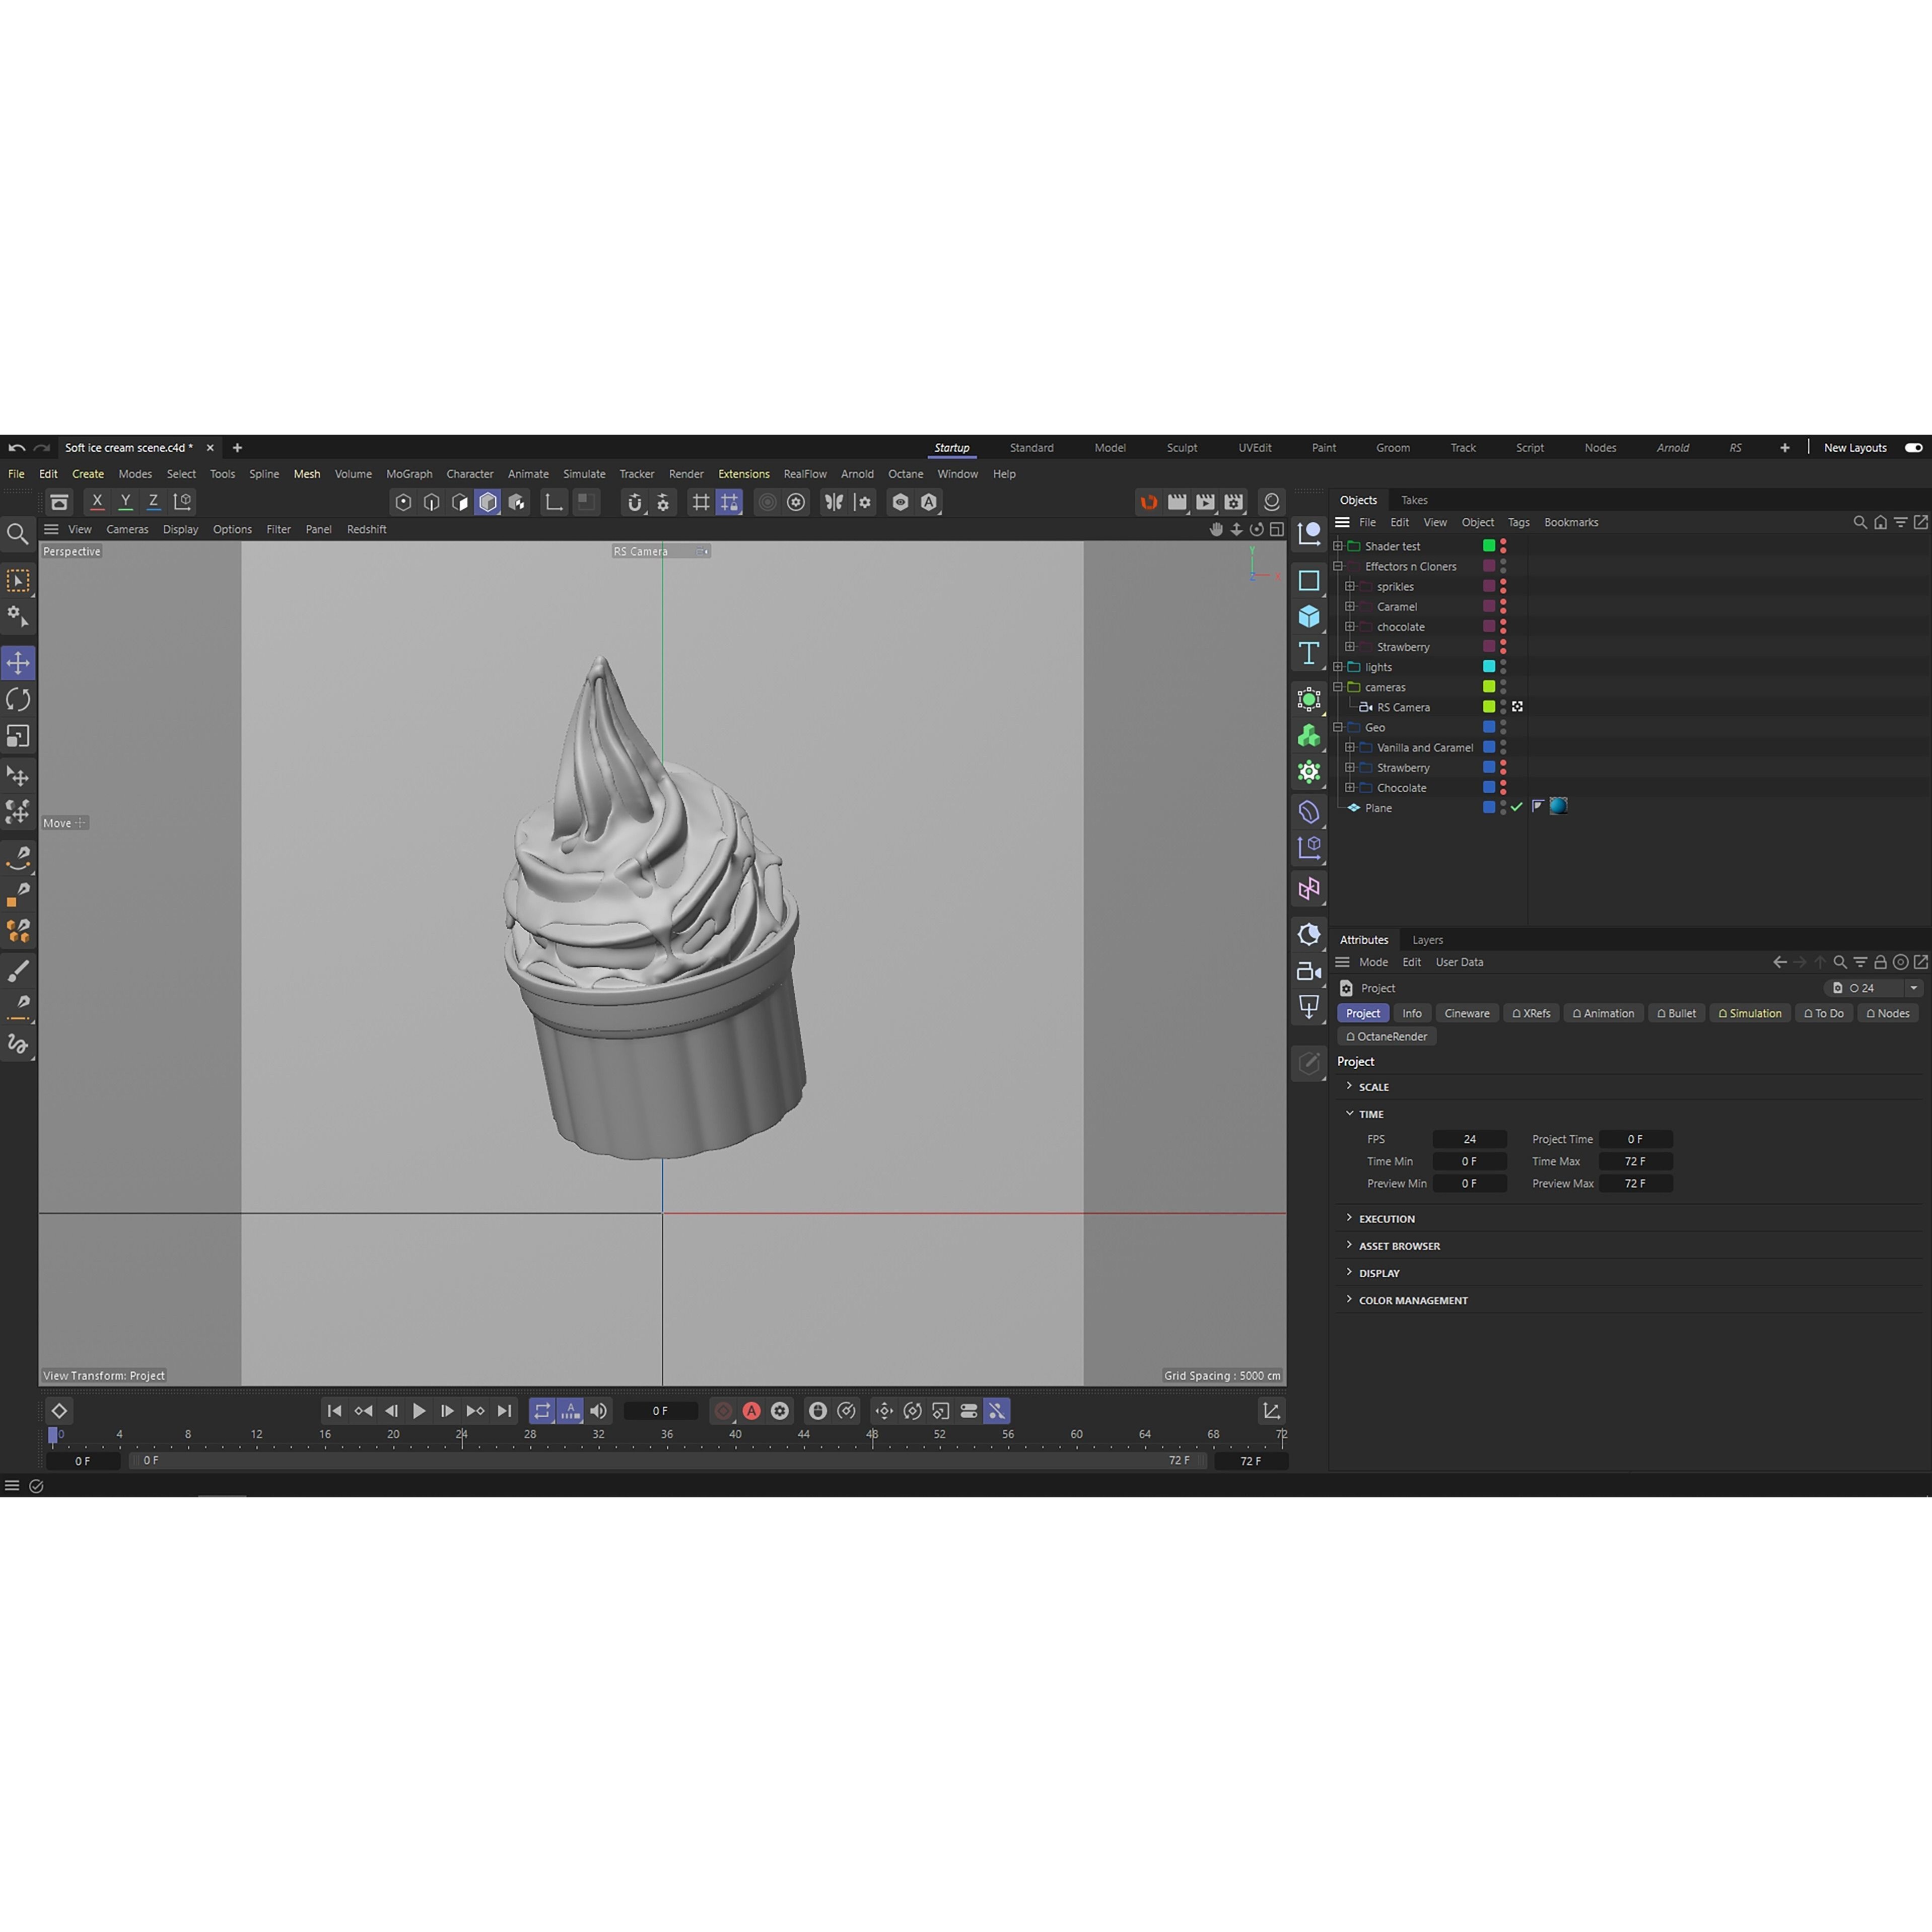Image resolution: width=1932 pixels, height=1932 pixels.
Task: Select the Scale tool
Action: [x=18, y=735]
